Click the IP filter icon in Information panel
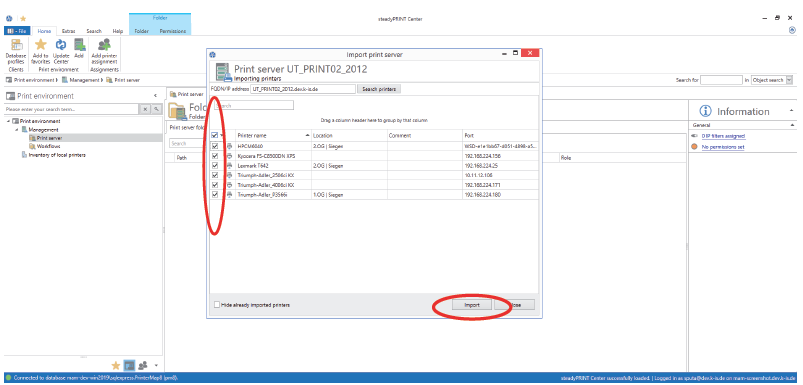 pos(694,136)
